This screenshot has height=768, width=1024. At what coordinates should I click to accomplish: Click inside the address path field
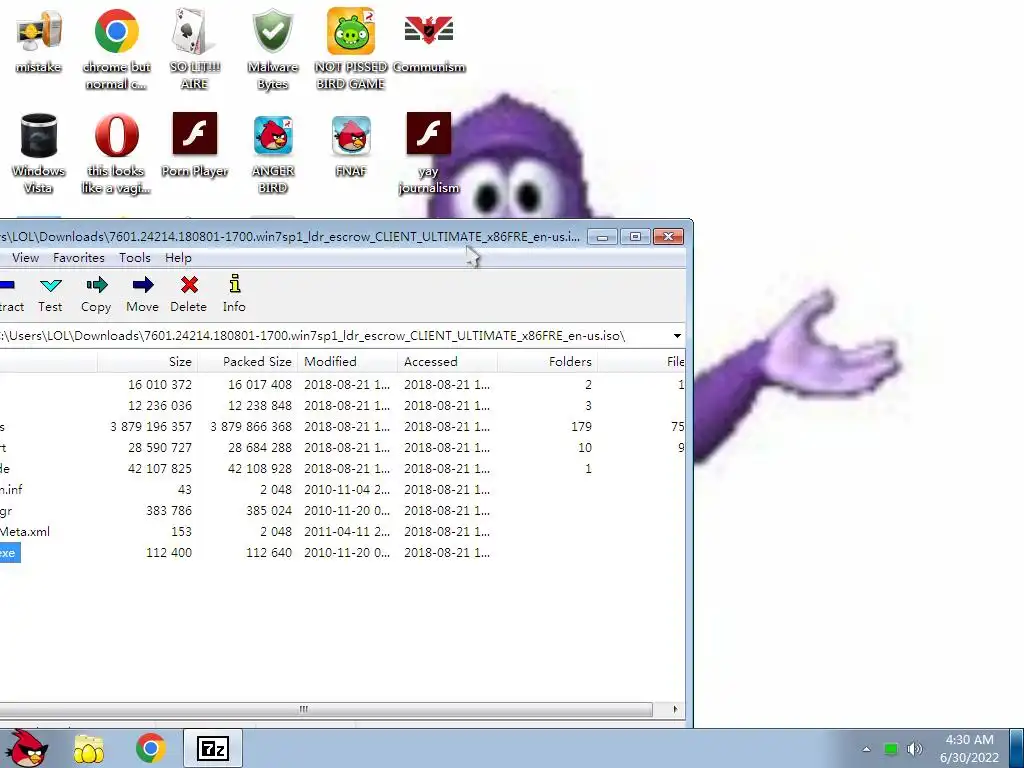point(333,336)
